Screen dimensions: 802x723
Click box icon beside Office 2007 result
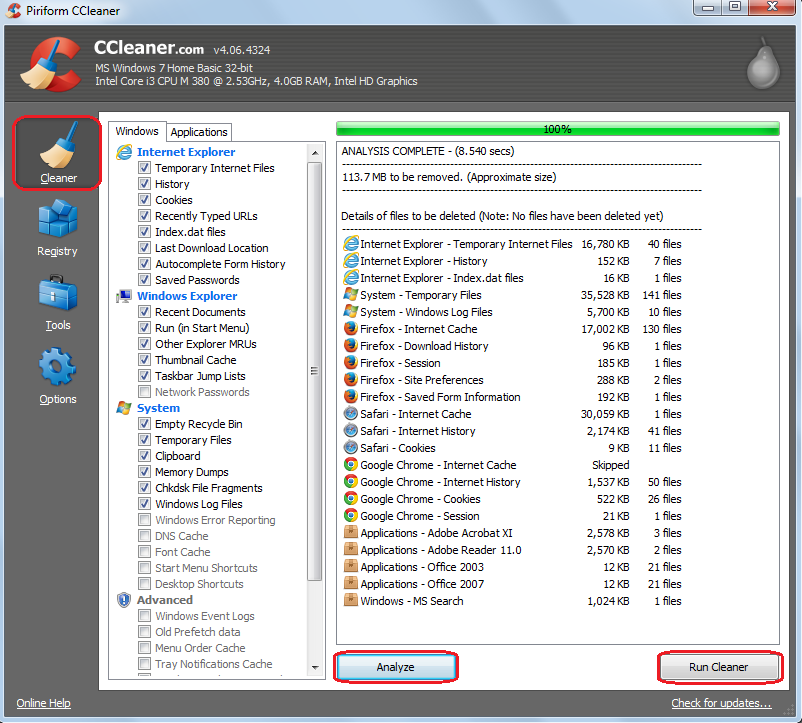[351, 583]
